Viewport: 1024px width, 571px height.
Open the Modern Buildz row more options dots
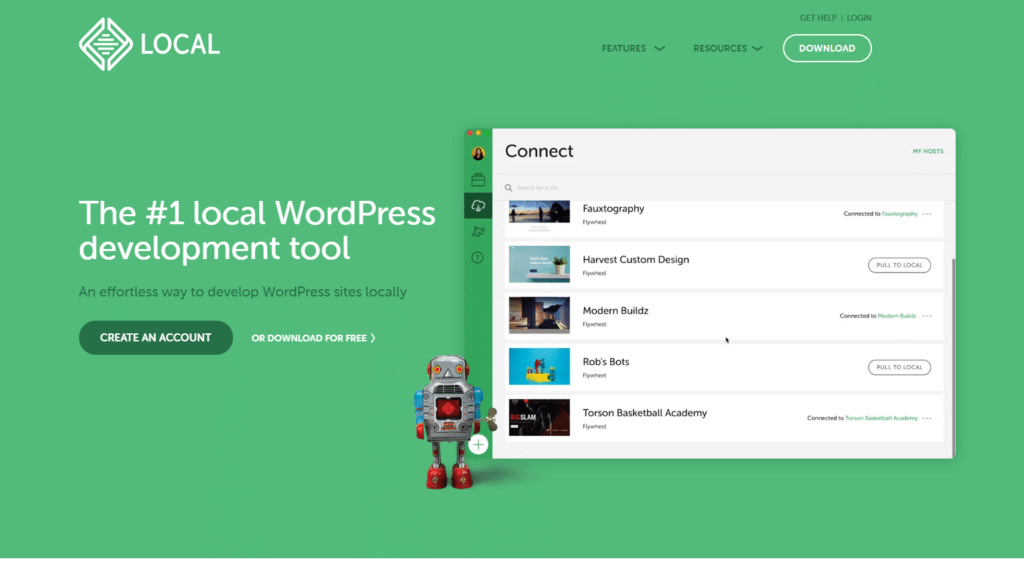click(927, 316)
